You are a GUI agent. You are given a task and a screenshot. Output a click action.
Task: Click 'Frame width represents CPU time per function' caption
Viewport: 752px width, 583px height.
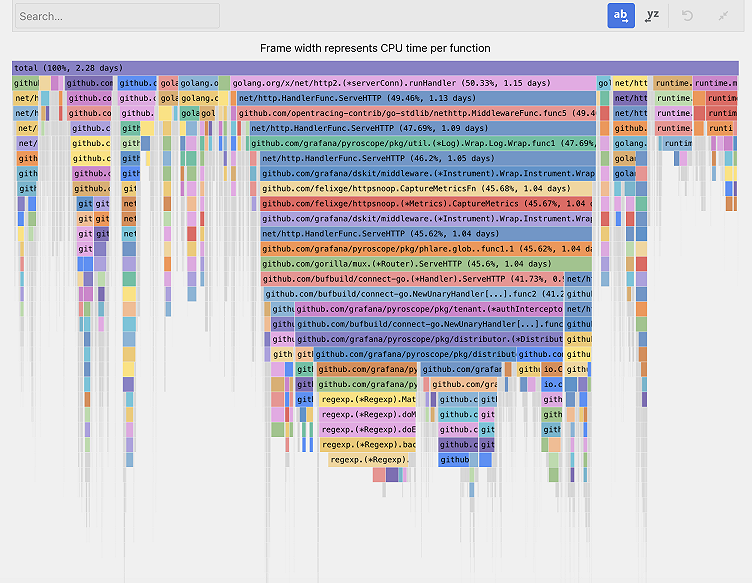(x=375, y=48)
